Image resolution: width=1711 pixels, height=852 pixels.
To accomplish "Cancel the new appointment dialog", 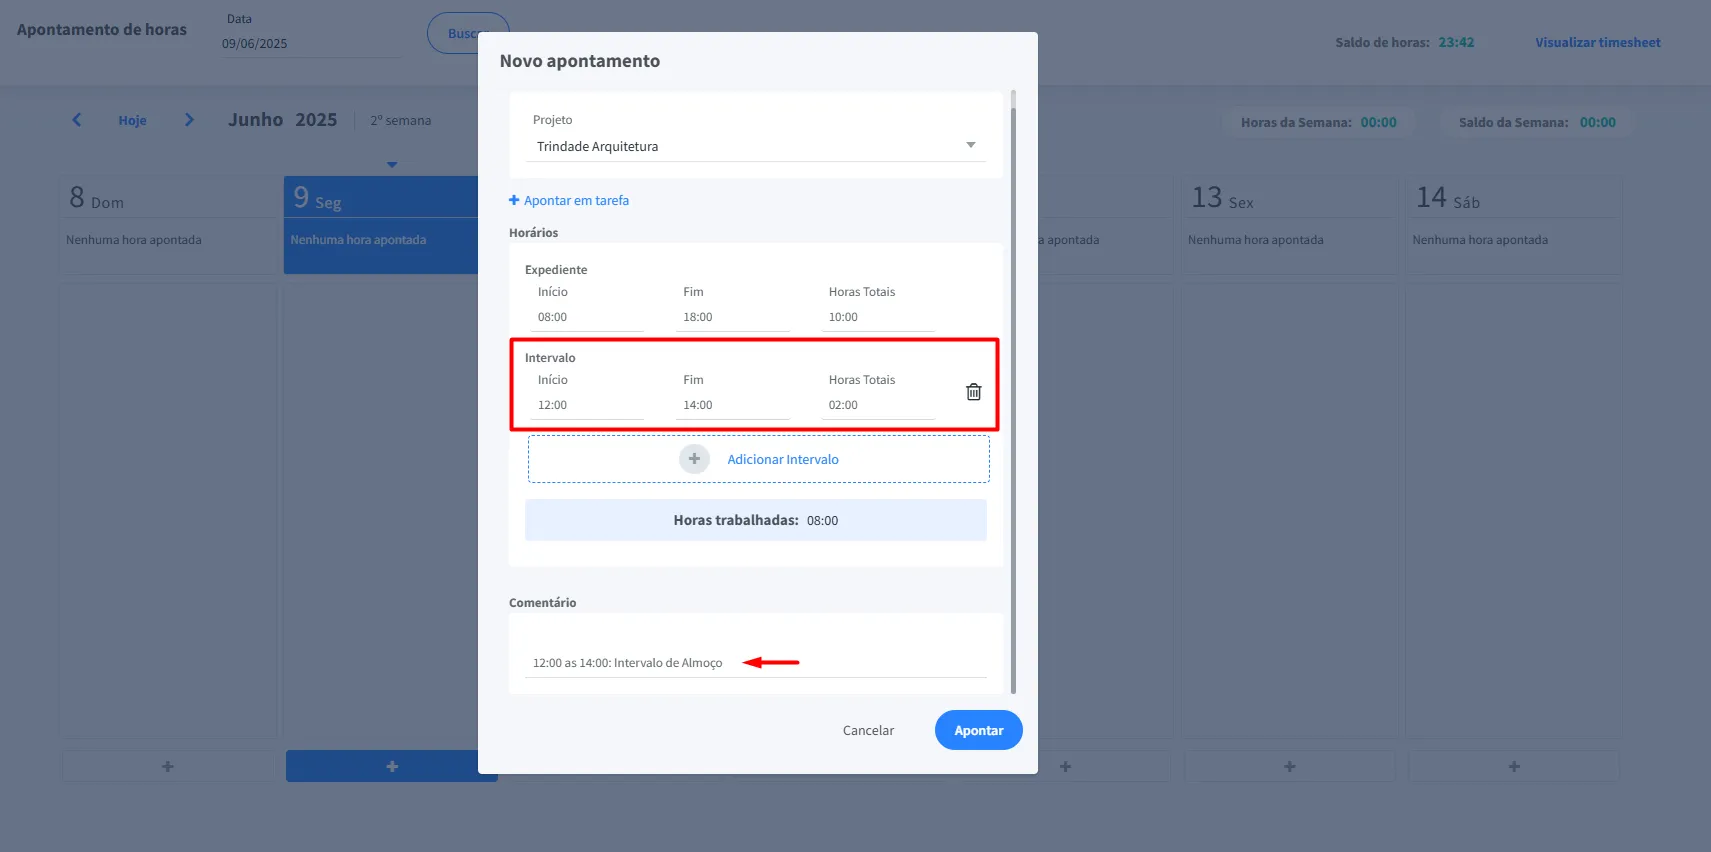I will (868, 731).
